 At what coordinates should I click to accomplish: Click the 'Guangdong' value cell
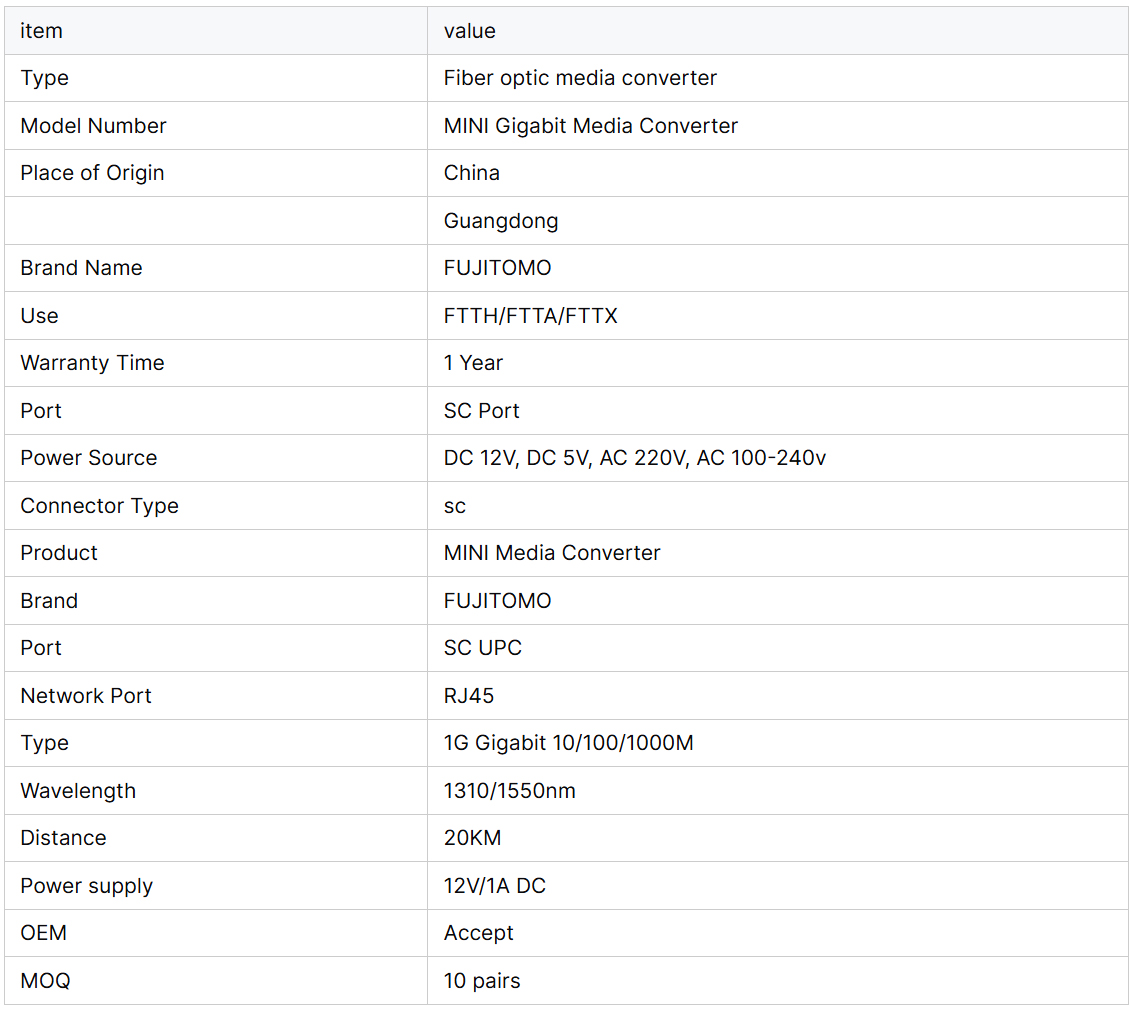click(x=501, y=221)
